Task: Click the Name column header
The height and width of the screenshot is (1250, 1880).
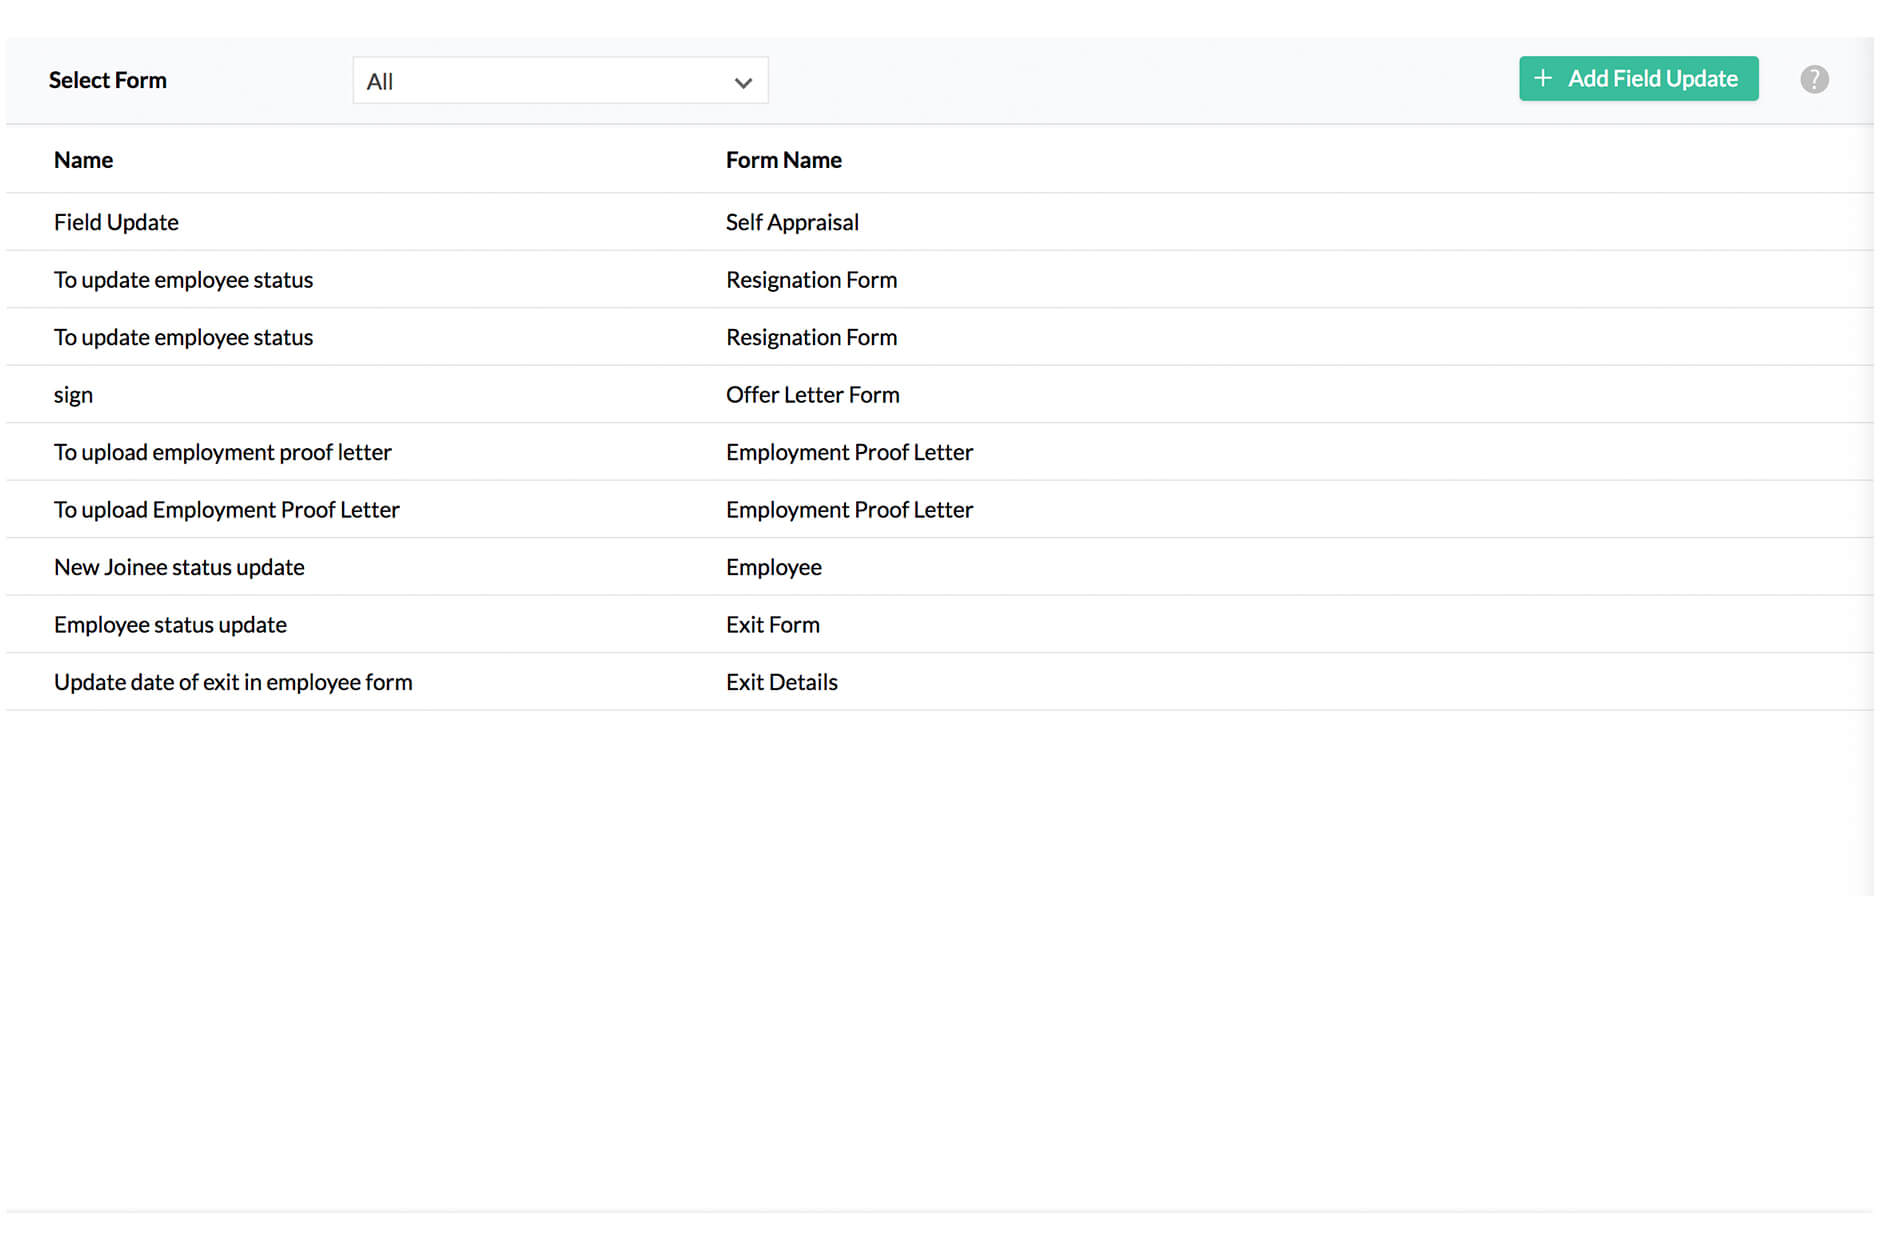Action: point(83,159)
